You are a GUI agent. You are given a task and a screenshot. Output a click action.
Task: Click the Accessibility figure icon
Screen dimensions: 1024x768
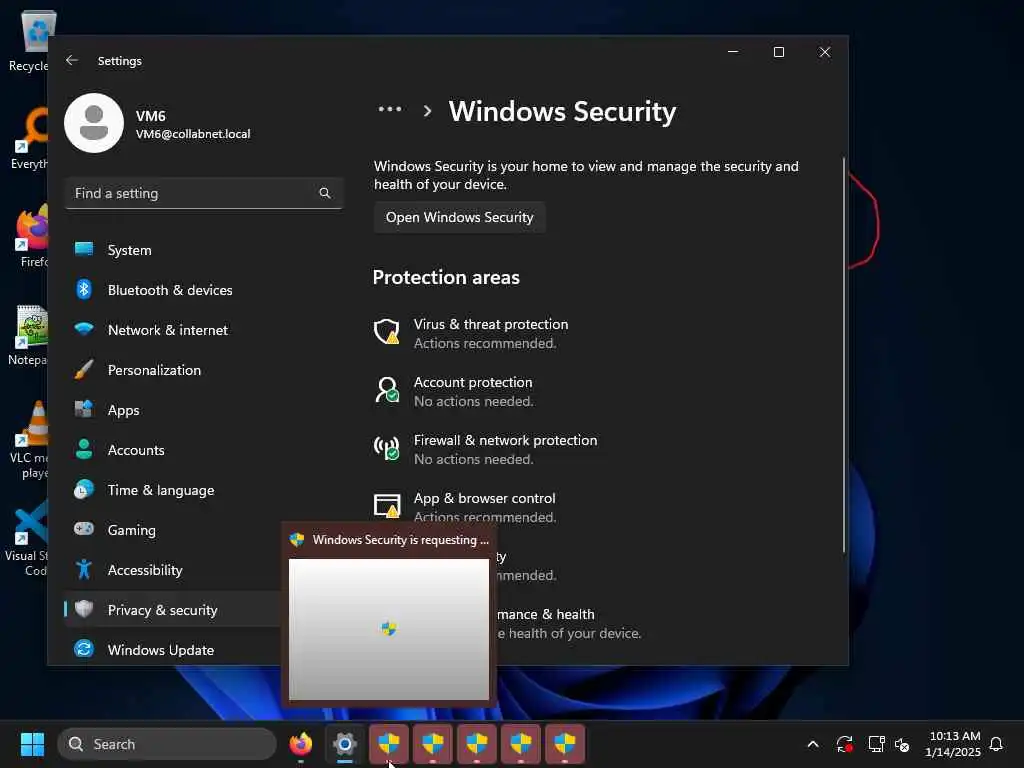[84, 569]
